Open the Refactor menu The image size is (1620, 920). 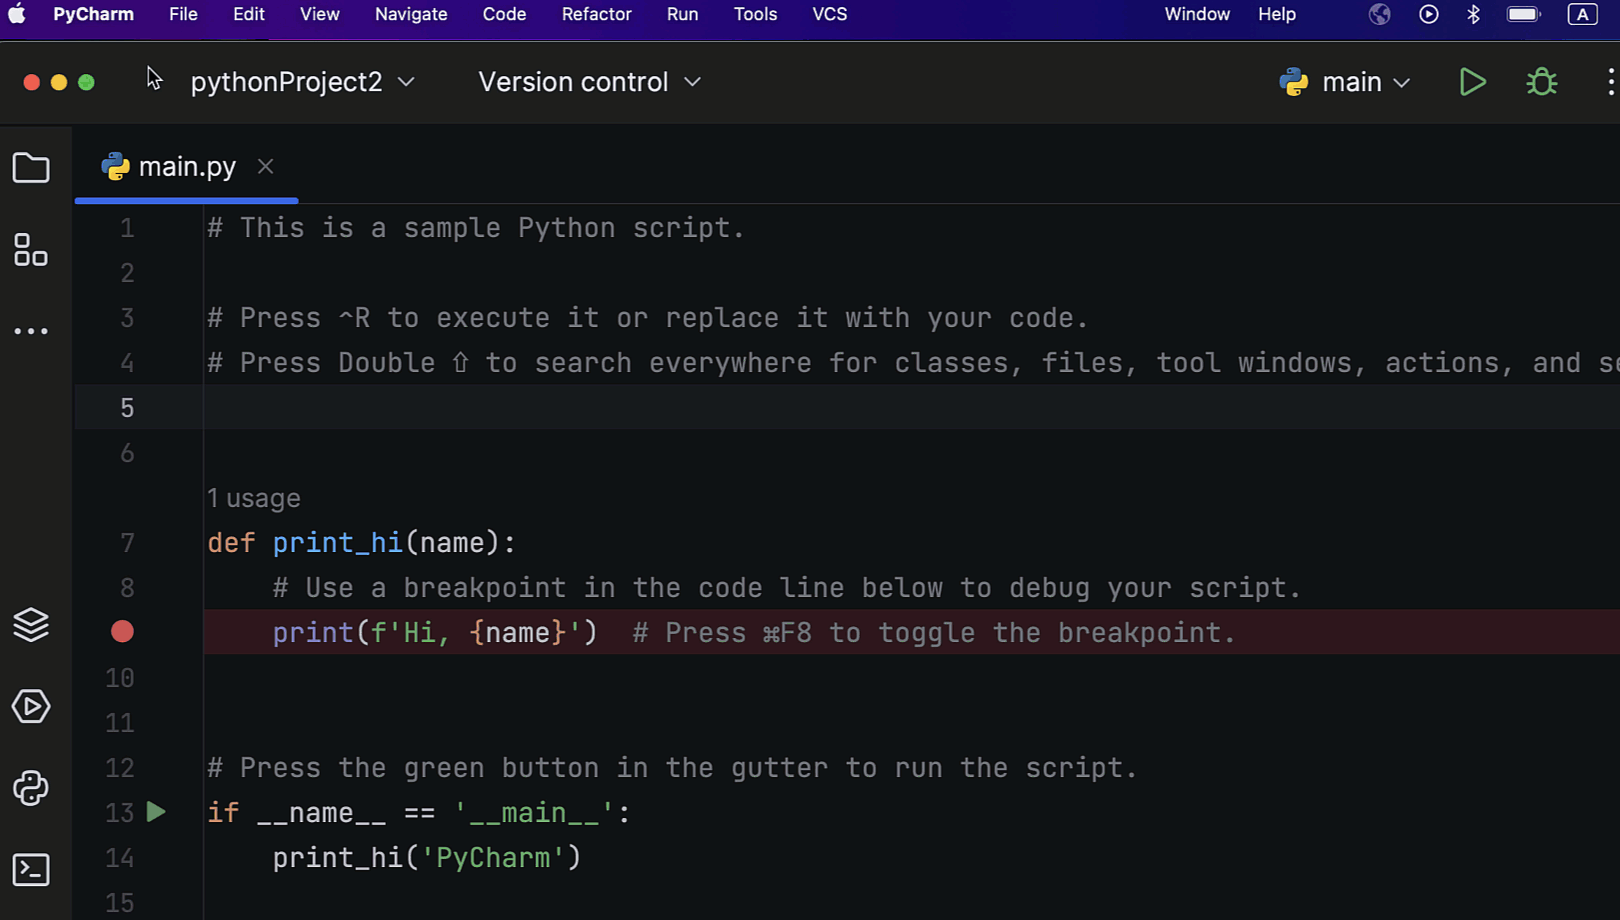[596, 14]
